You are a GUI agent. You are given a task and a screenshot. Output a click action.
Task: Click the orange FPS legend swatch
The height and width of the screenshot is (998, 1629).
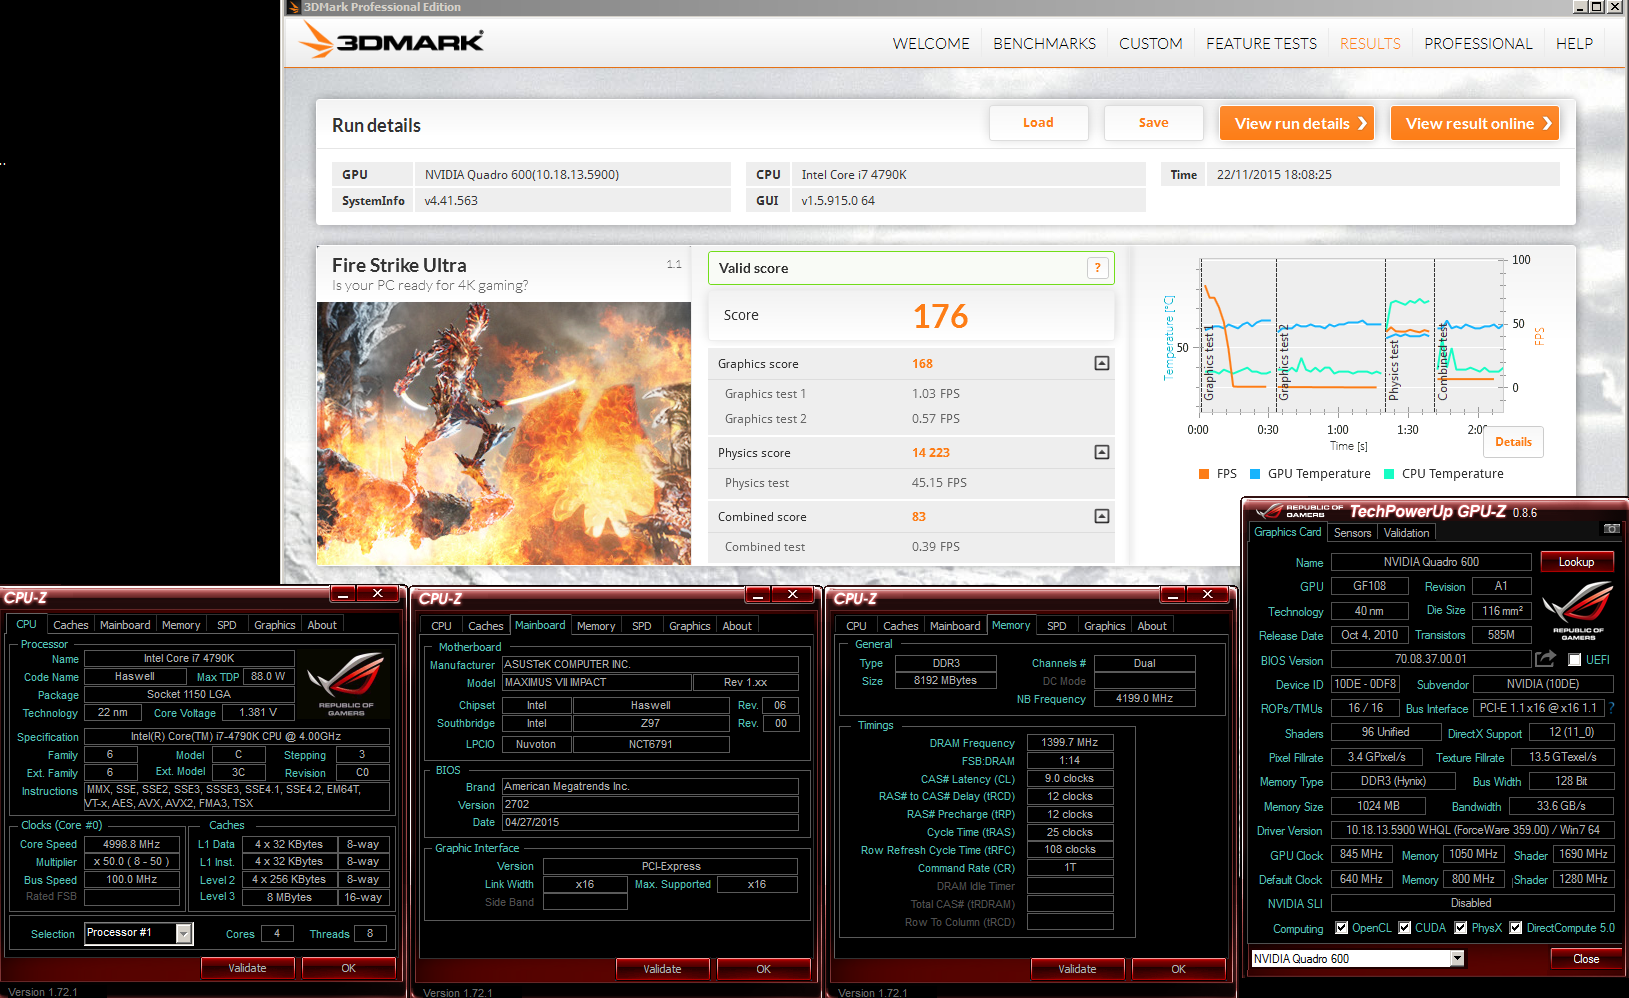[x=1204, y=474]
